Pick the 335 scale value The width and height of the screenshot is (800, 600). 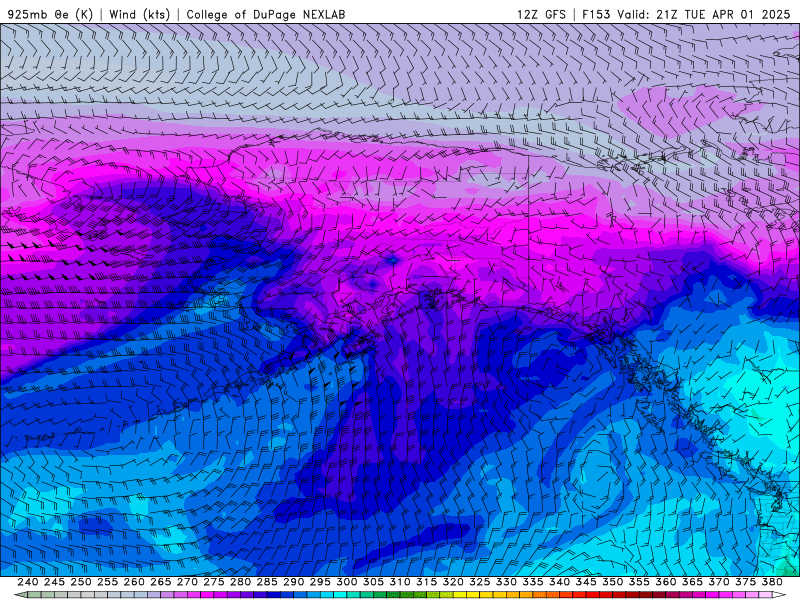(533, 582)
